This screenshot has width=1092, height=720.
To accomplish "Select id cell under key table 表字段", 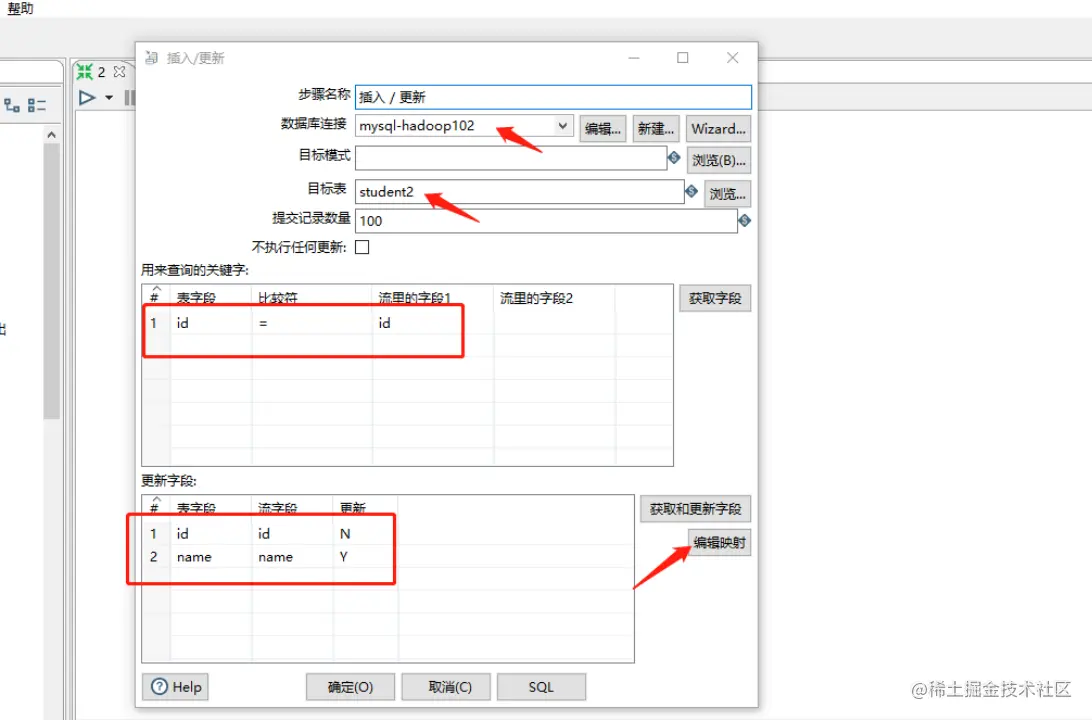I will (x=211, y=323).
